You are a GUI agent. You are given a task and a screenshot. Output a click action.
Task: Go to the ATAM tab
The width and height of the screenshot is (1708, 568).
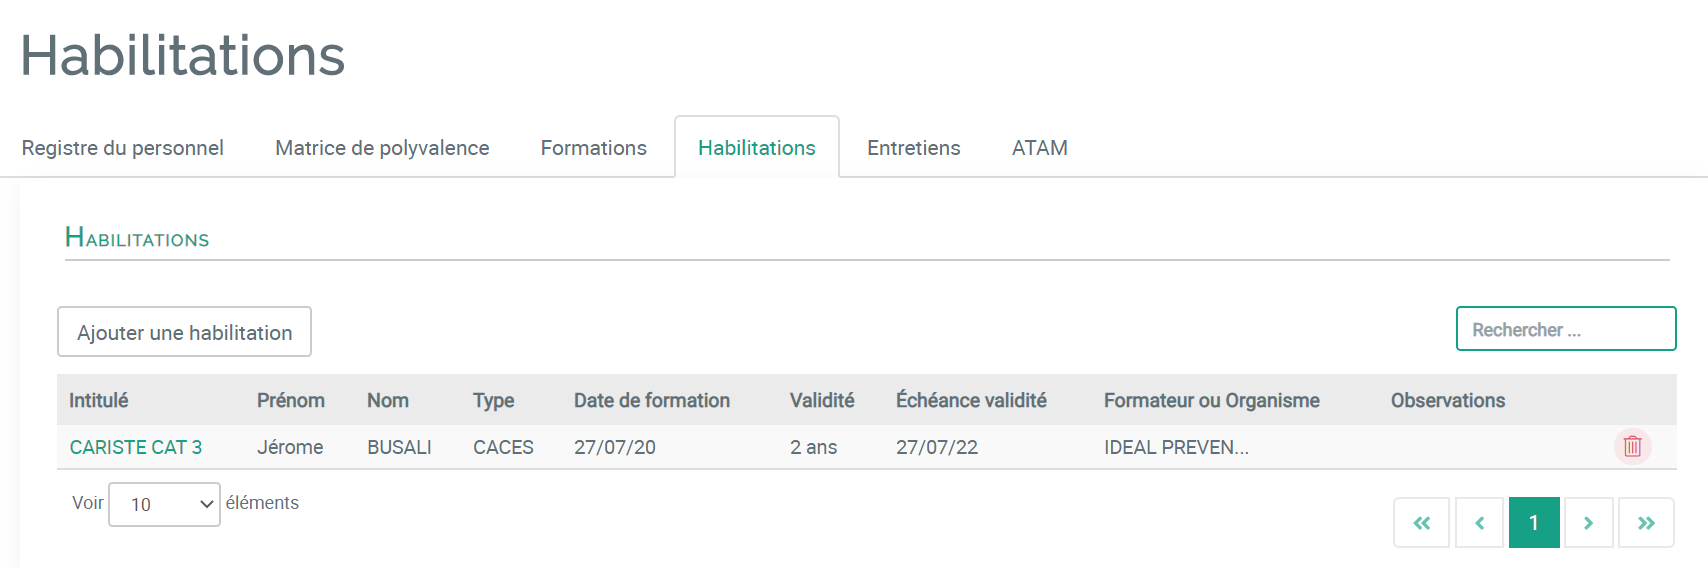1040,148
